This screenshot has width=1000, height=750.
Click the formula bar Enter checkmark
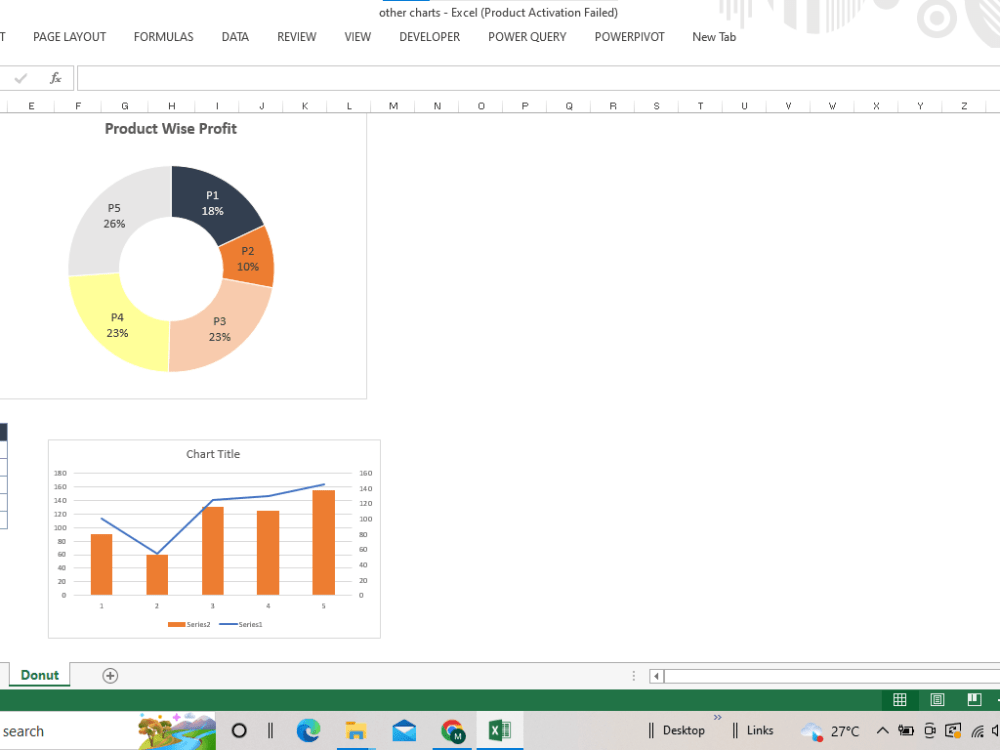[20, 78]
